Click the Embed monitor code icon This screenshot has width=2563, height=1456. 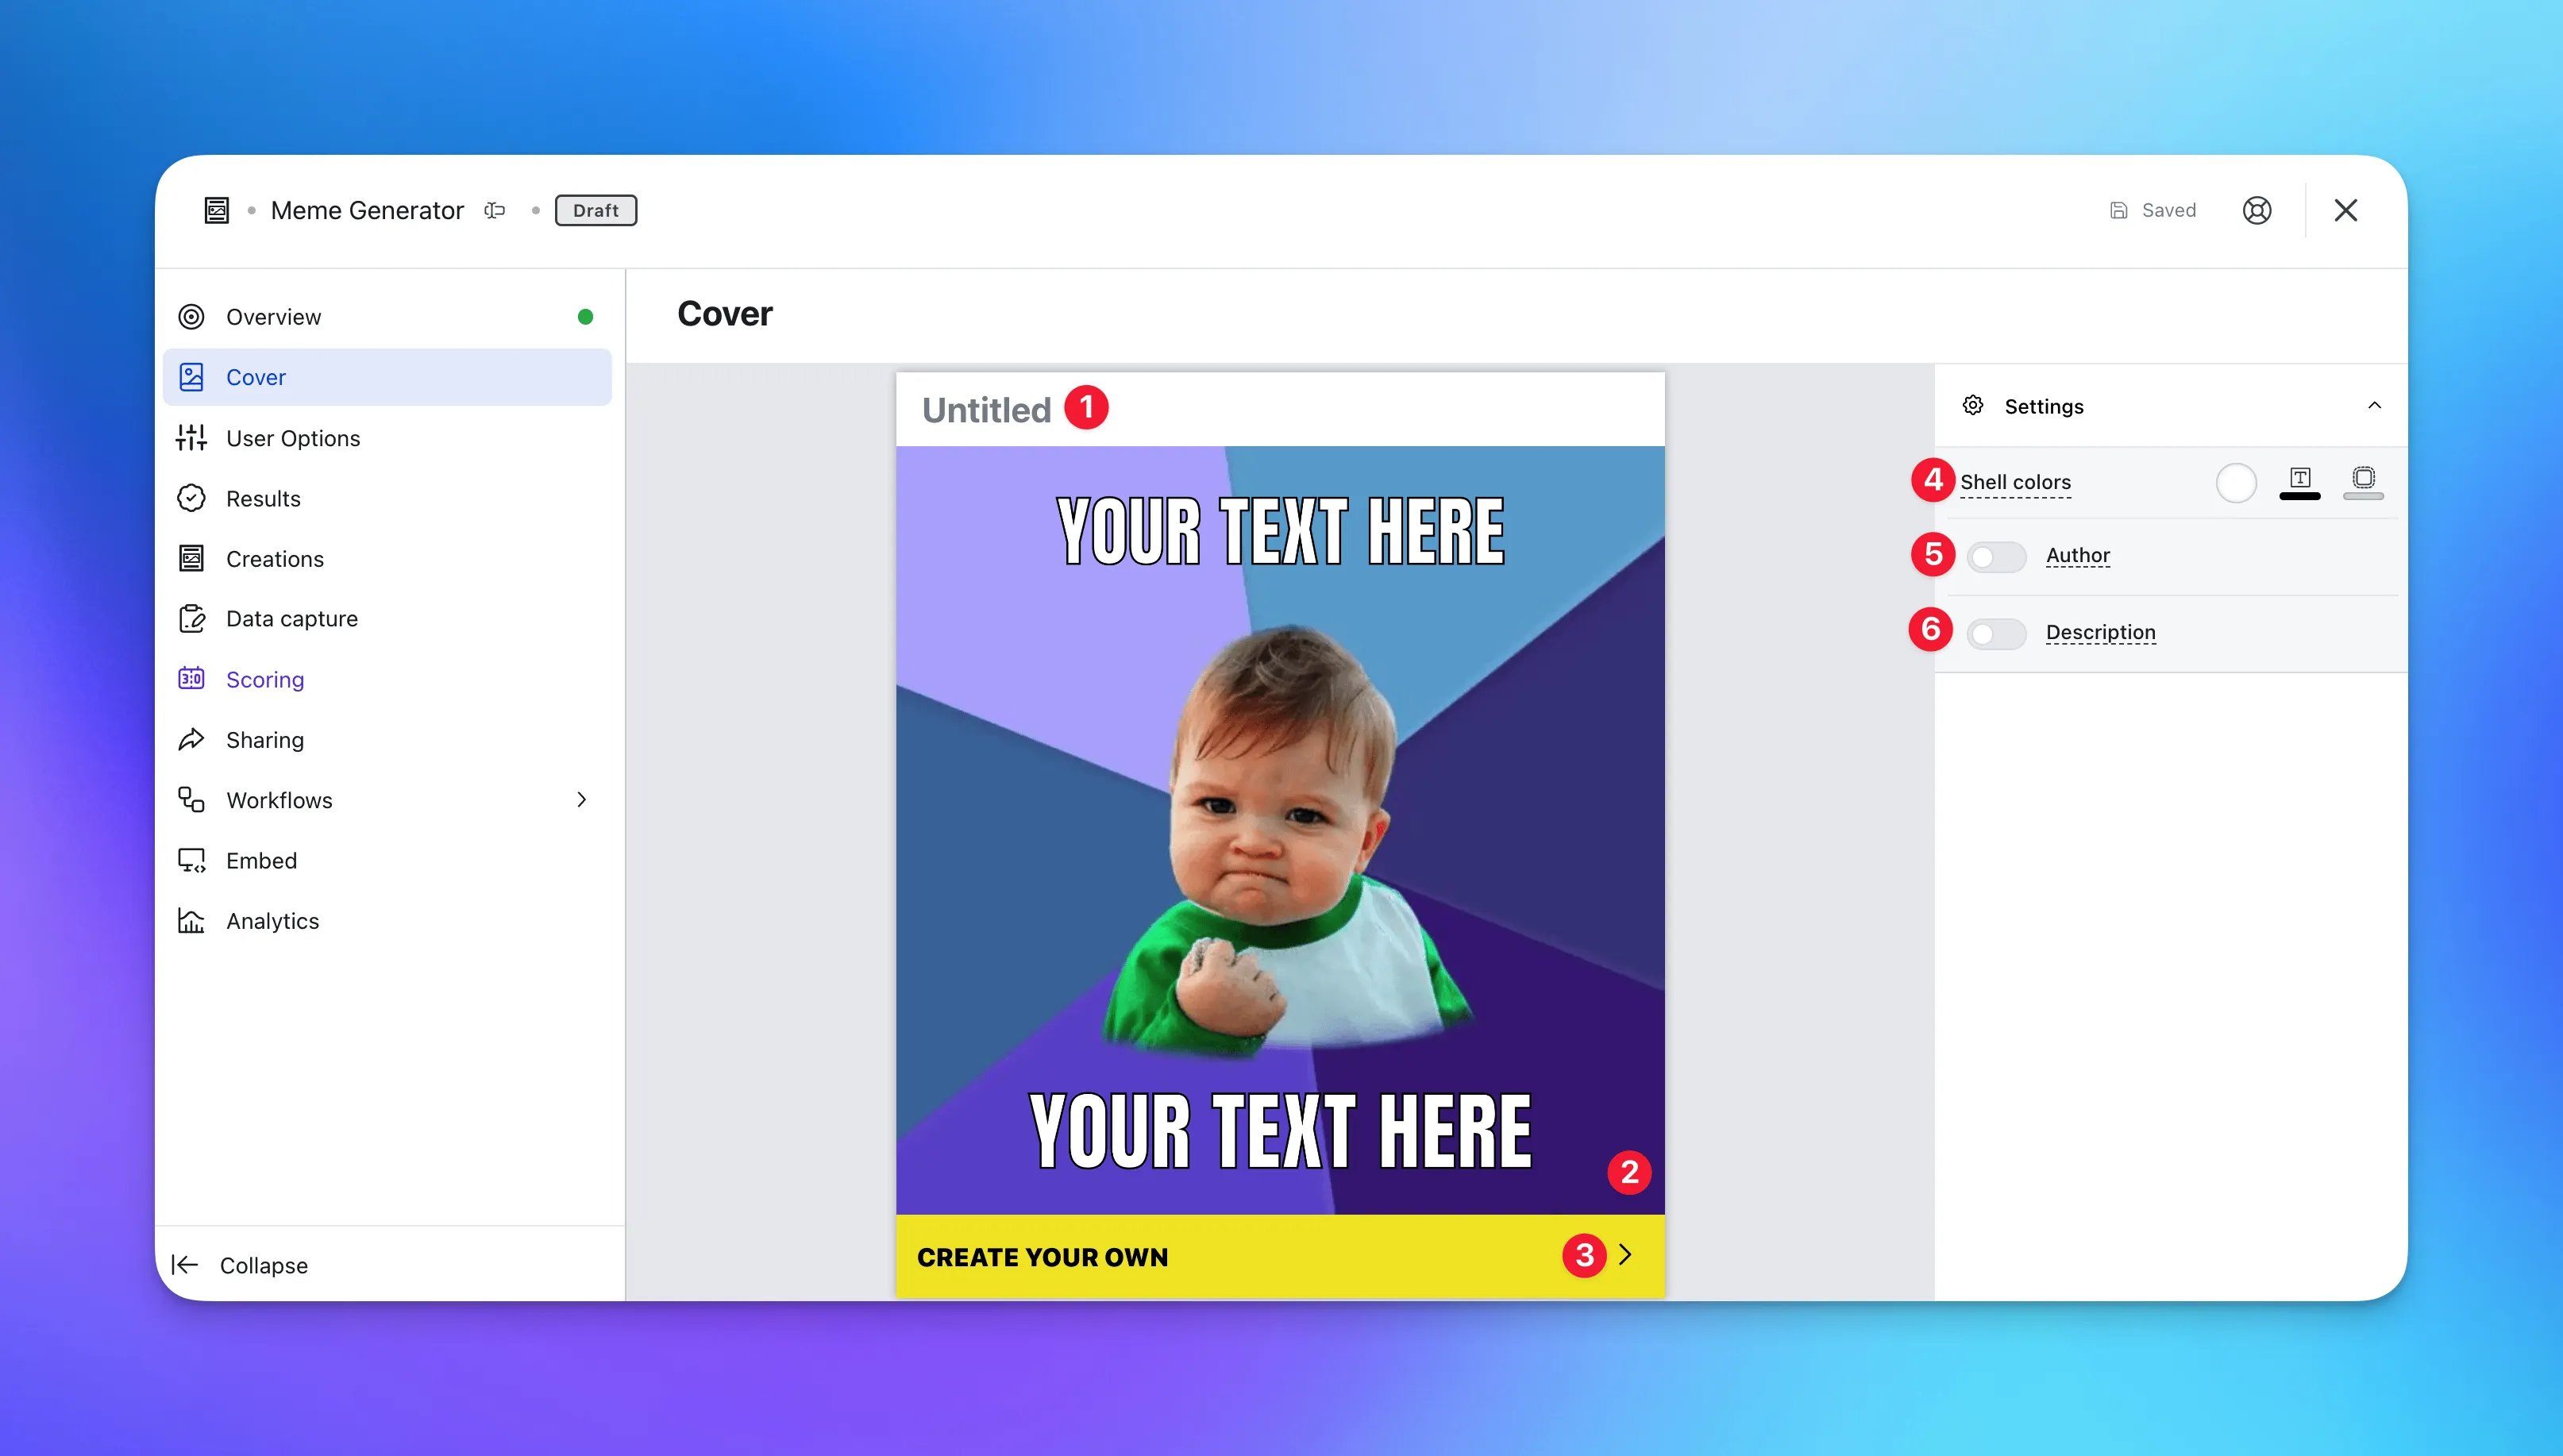191,860
